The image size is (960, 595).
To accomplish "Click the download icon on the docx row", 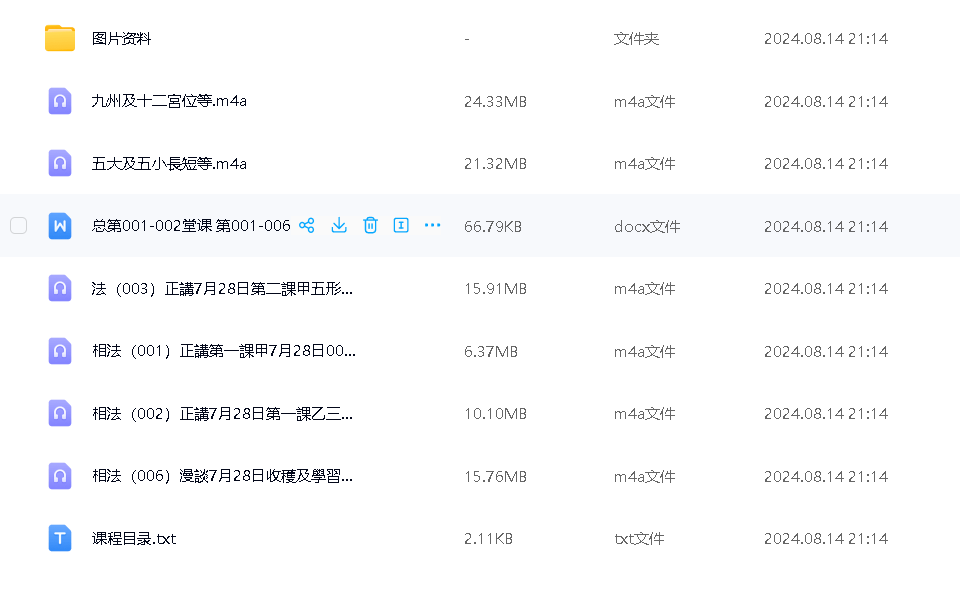I will 339,225.
